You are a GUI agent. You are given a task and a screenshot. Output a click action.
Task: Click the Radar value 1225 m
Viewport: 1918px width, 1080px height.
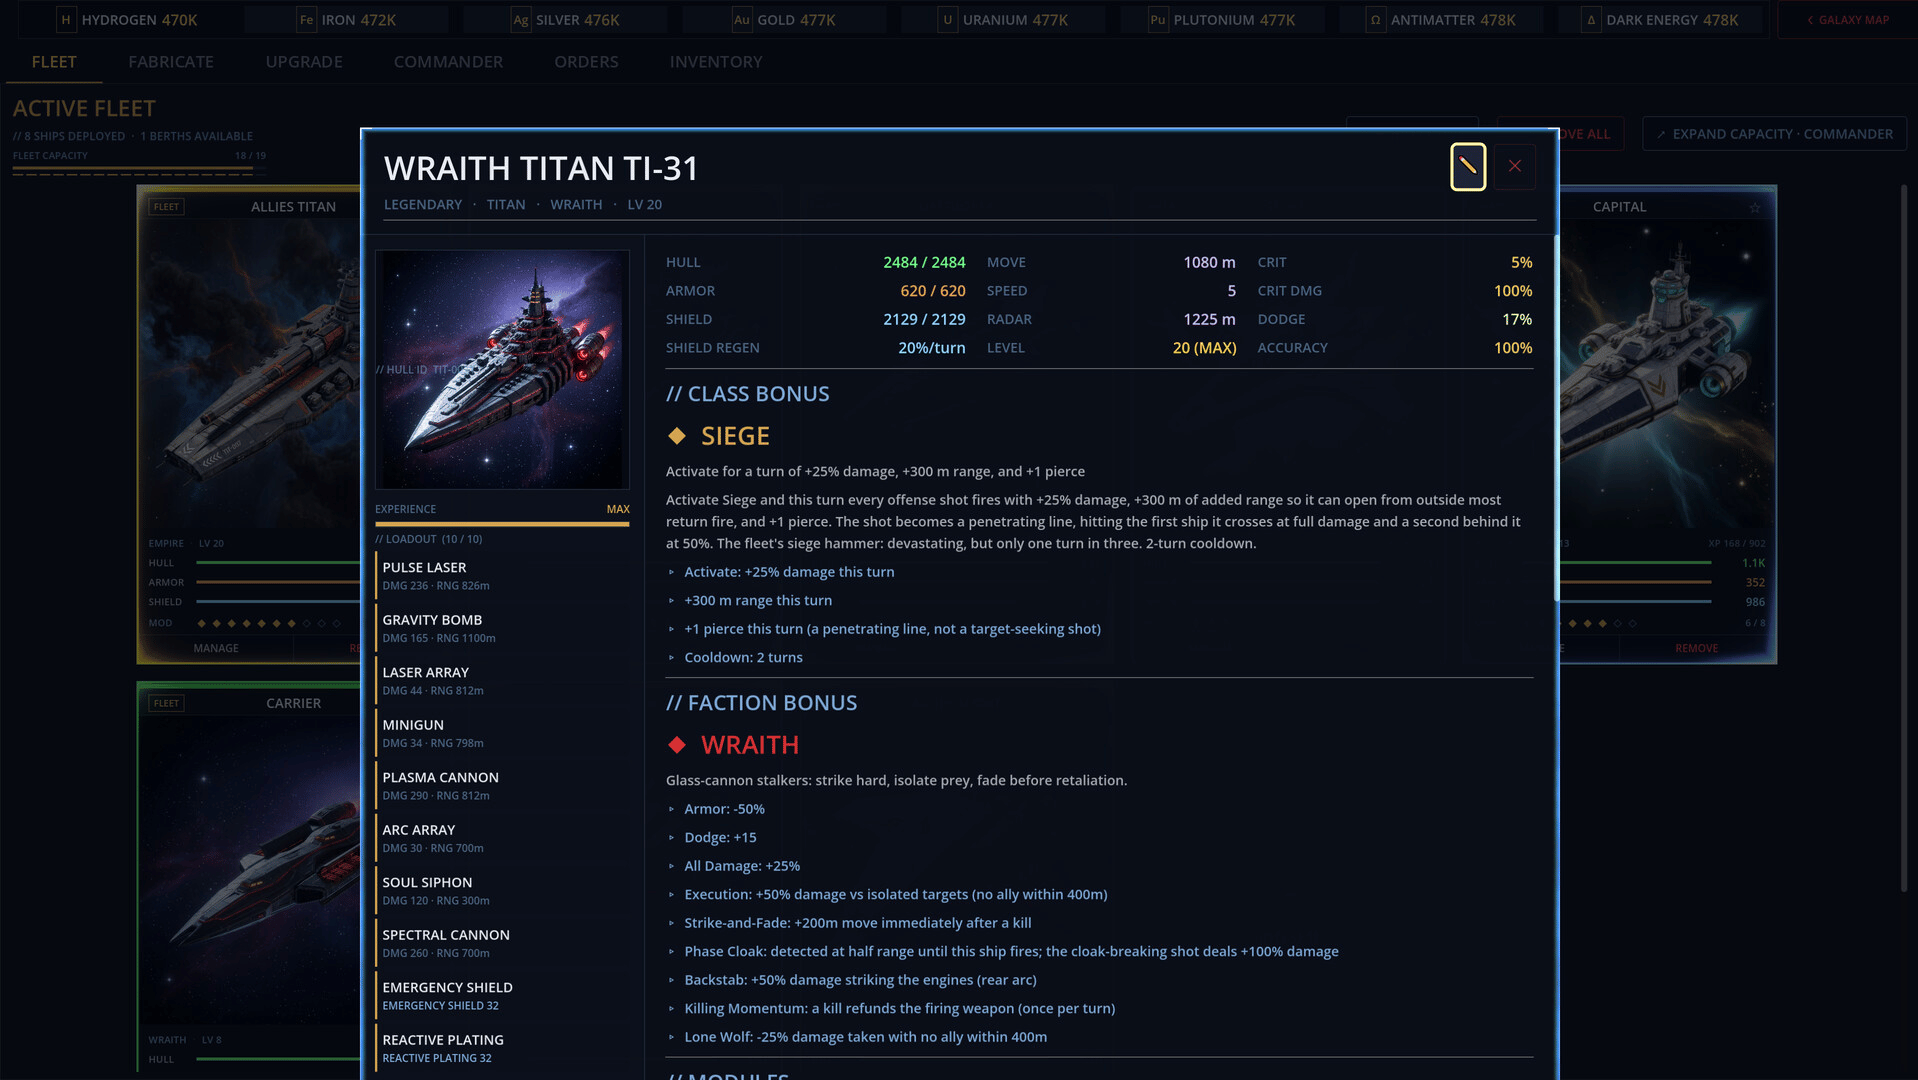(x=1209, y=319)
